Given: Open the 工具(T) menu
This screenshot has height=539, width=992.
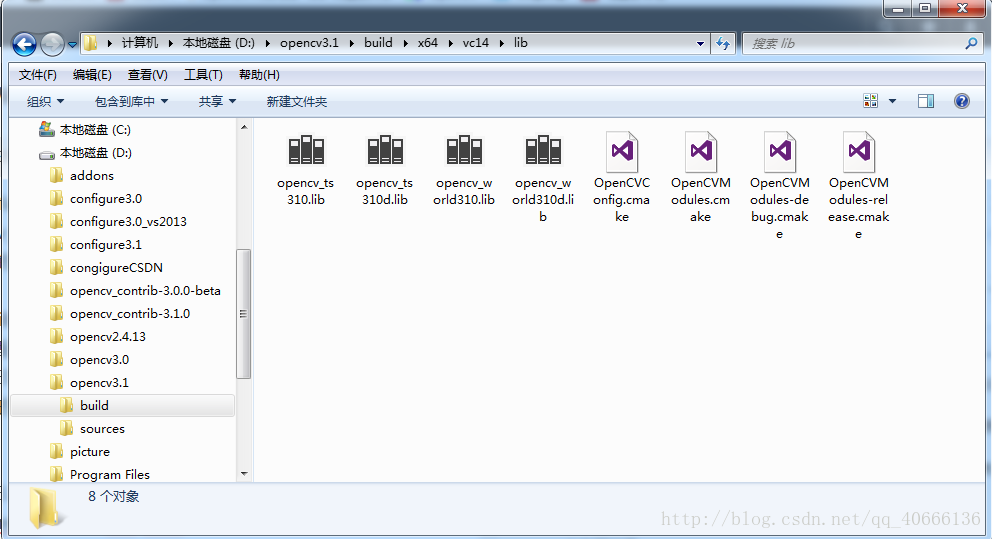Looking at the screenshot, I should click(203, 75).
